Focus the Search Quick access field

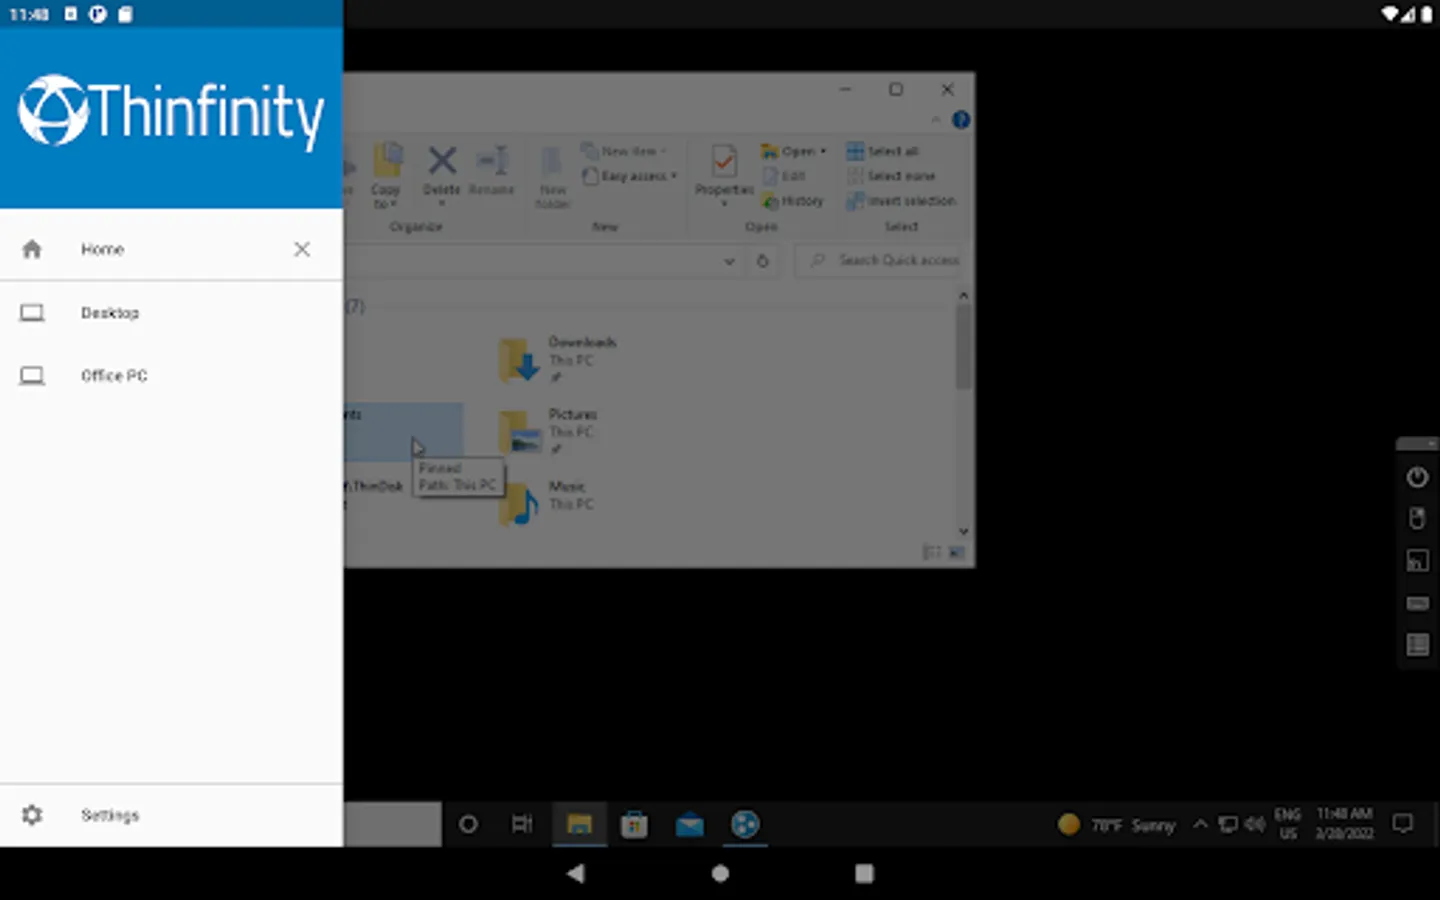[879, 261]
